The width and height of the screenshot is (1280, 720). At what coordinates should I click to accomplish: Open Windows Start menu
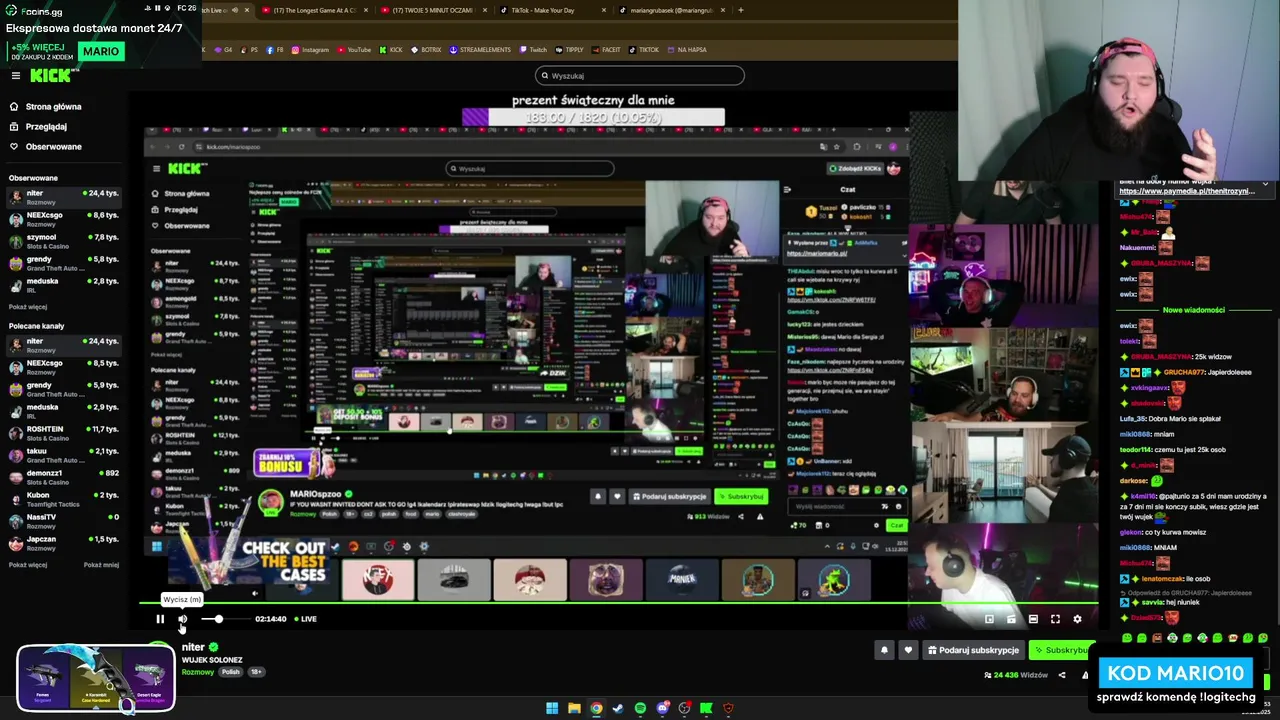click(x=552, y=708)
